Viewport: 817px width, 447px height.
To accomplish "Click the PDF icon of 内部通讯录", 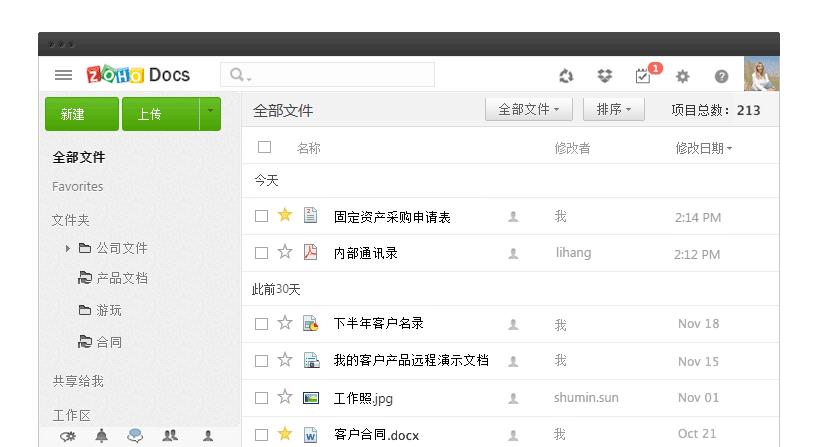I will point(311,252).
